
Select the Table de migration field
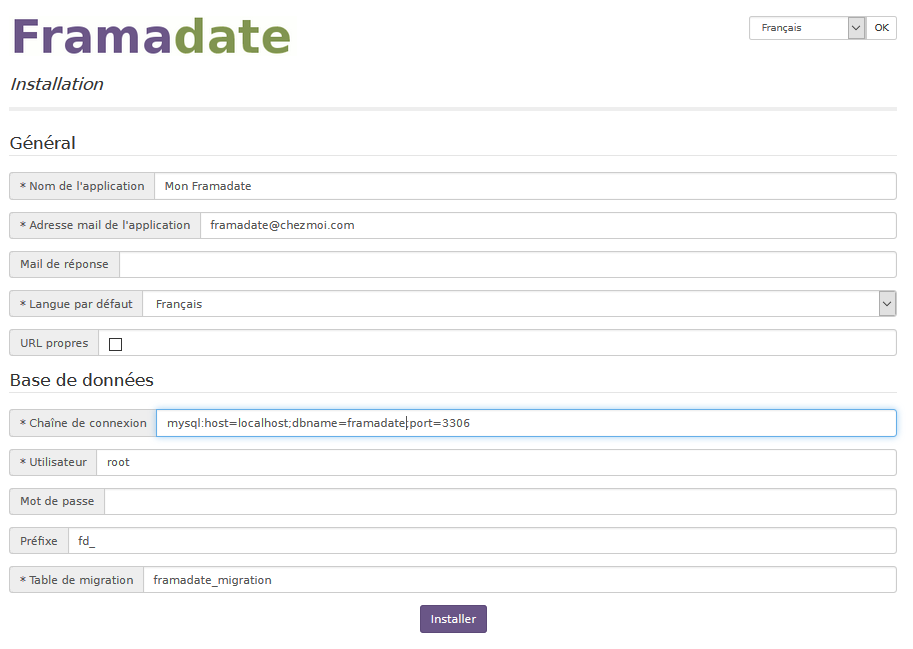pos(520,580)
